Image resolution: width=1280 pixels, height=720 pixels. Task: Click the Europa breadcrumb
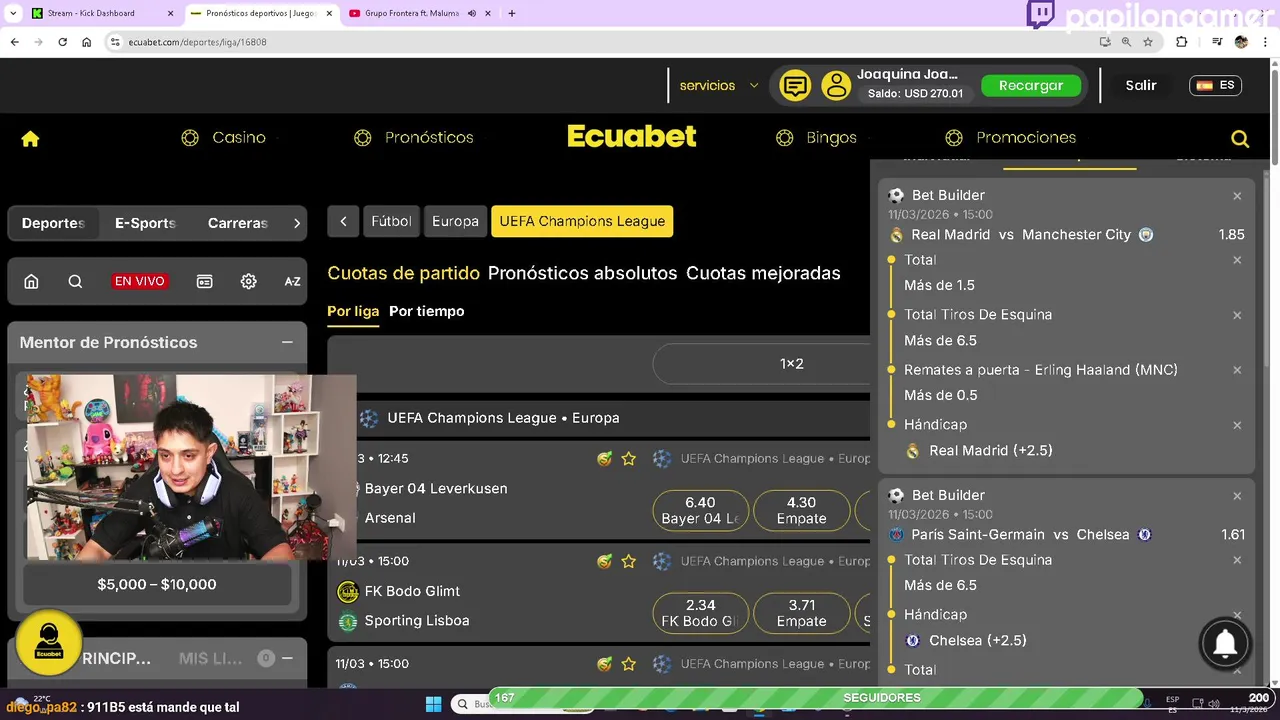pyautogui.click(x=455, y=222)
